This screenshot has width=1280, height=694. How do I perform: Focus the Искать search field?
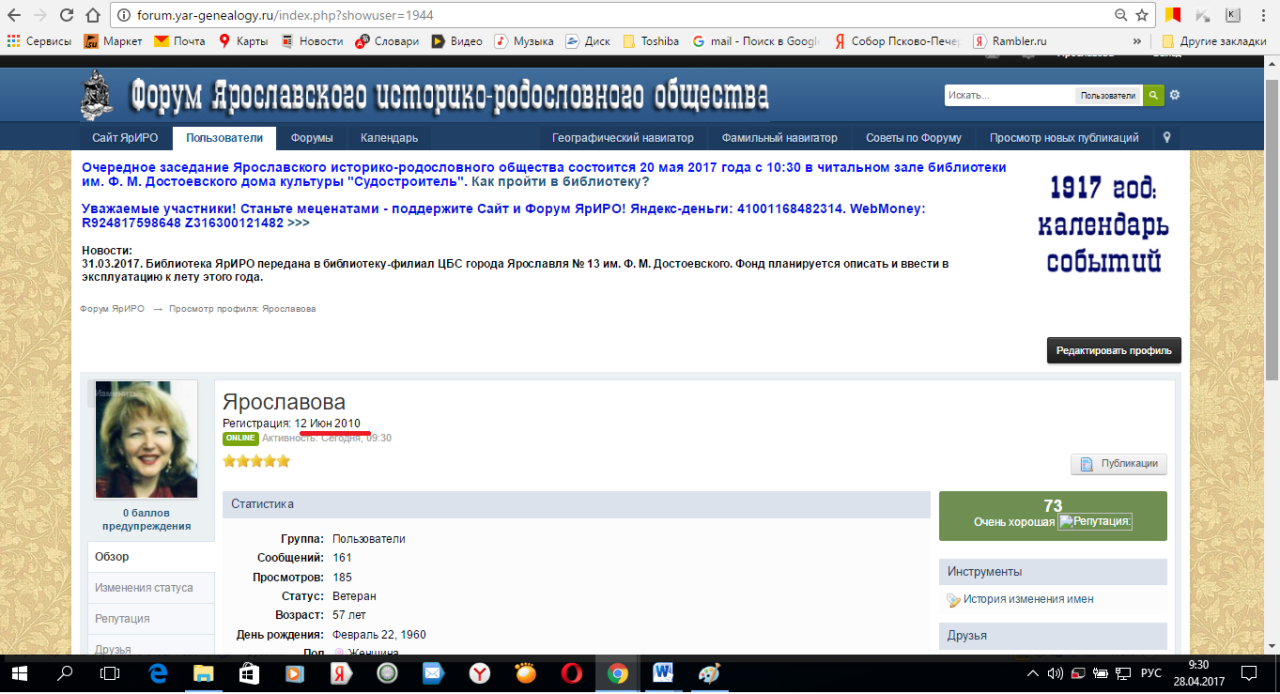coord(1010,95)
